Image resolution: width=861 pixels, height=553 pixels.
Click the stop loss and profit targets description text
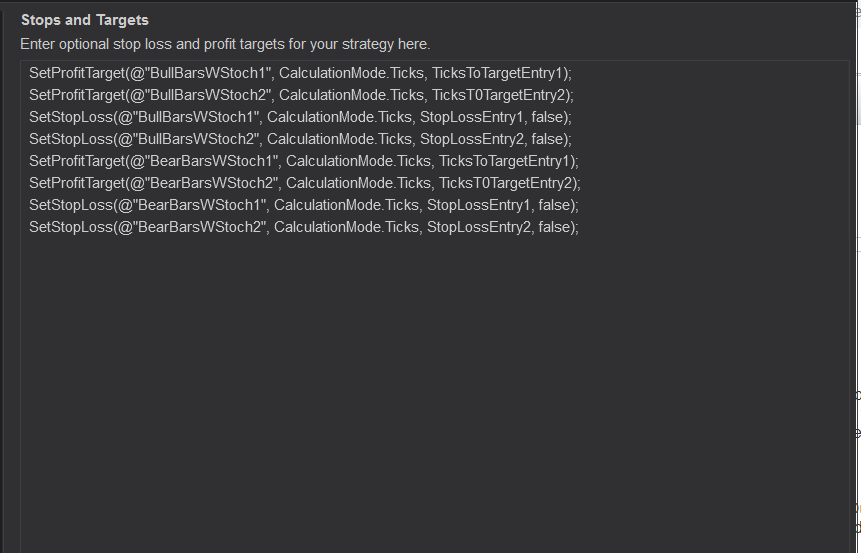coord(225,44)
